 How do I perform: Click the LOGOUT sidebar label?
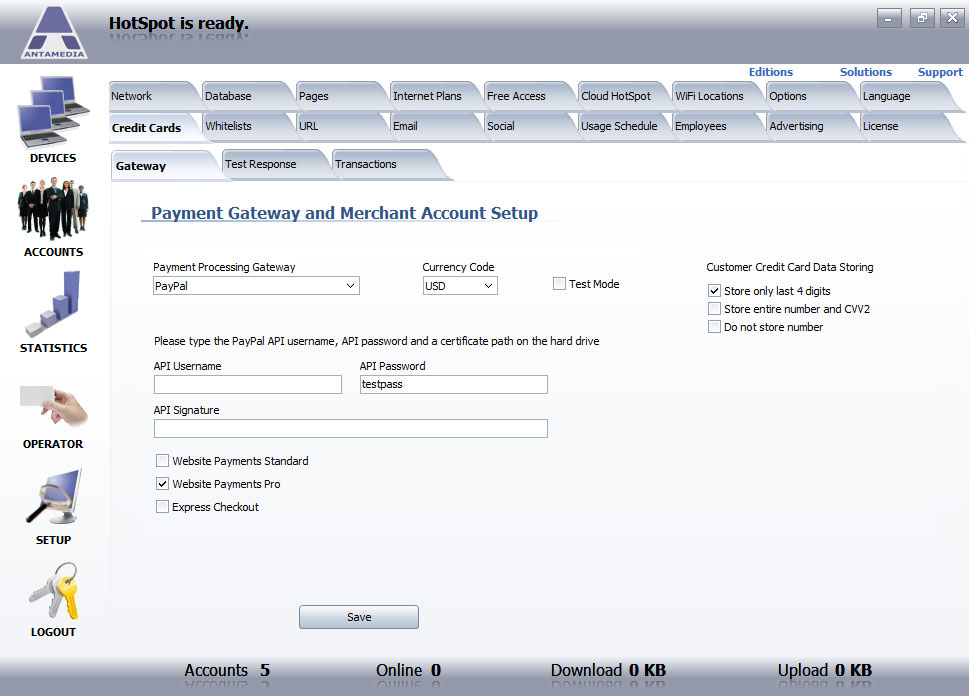[53, 632]
